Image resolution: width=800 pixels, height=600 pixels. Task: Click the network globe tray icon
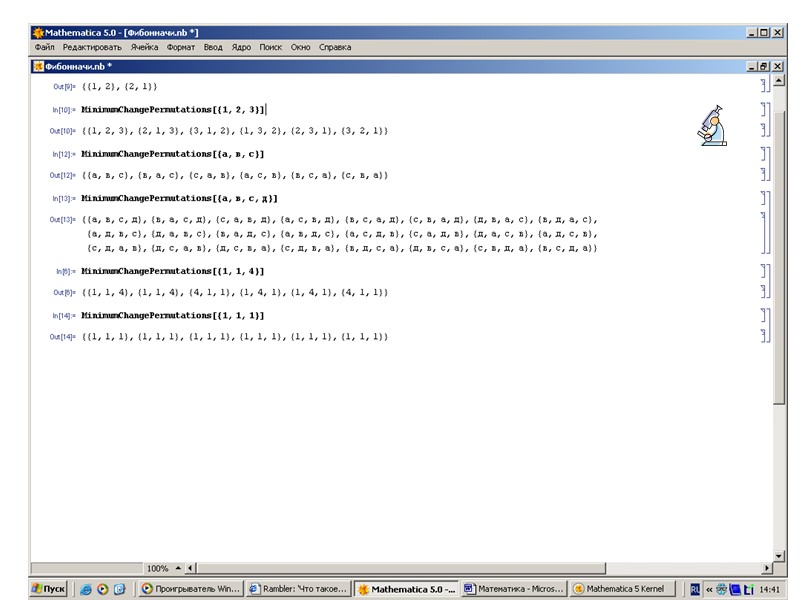(721, 589)
